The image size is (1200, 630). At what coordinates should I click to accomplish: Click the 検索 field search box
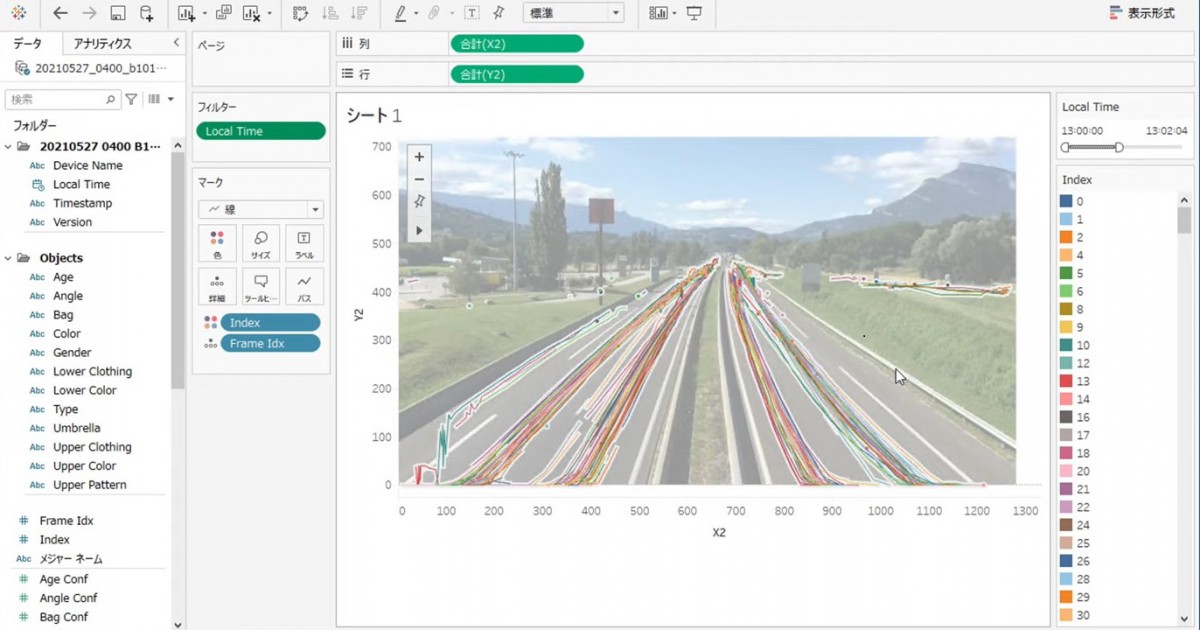62,100
